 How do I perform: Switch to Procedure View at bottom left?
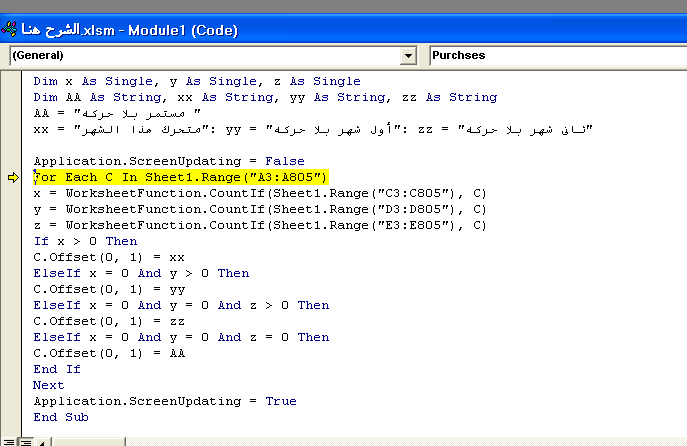click(7, 440)
